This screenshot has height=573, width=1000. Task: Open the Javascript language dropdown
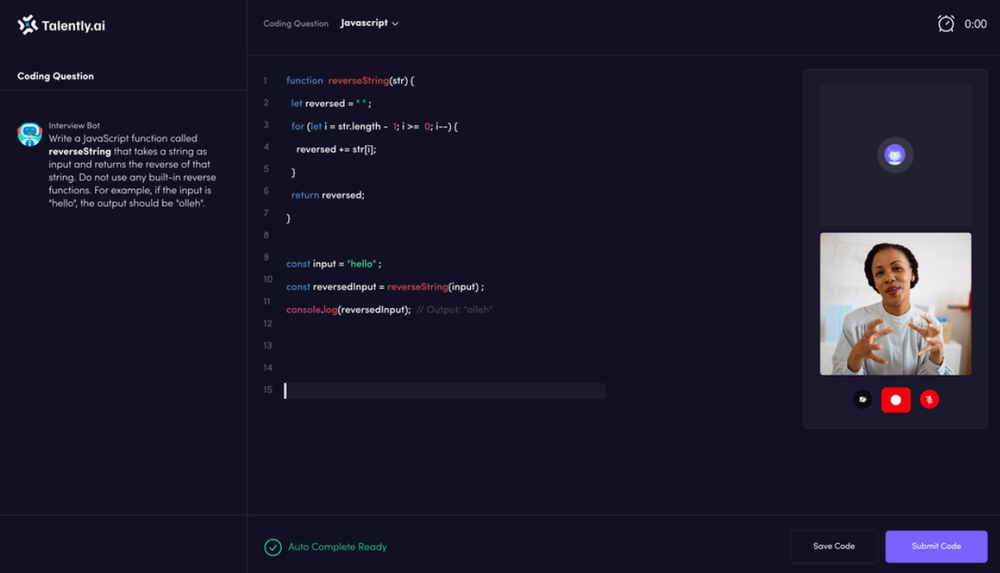(369, 23)
